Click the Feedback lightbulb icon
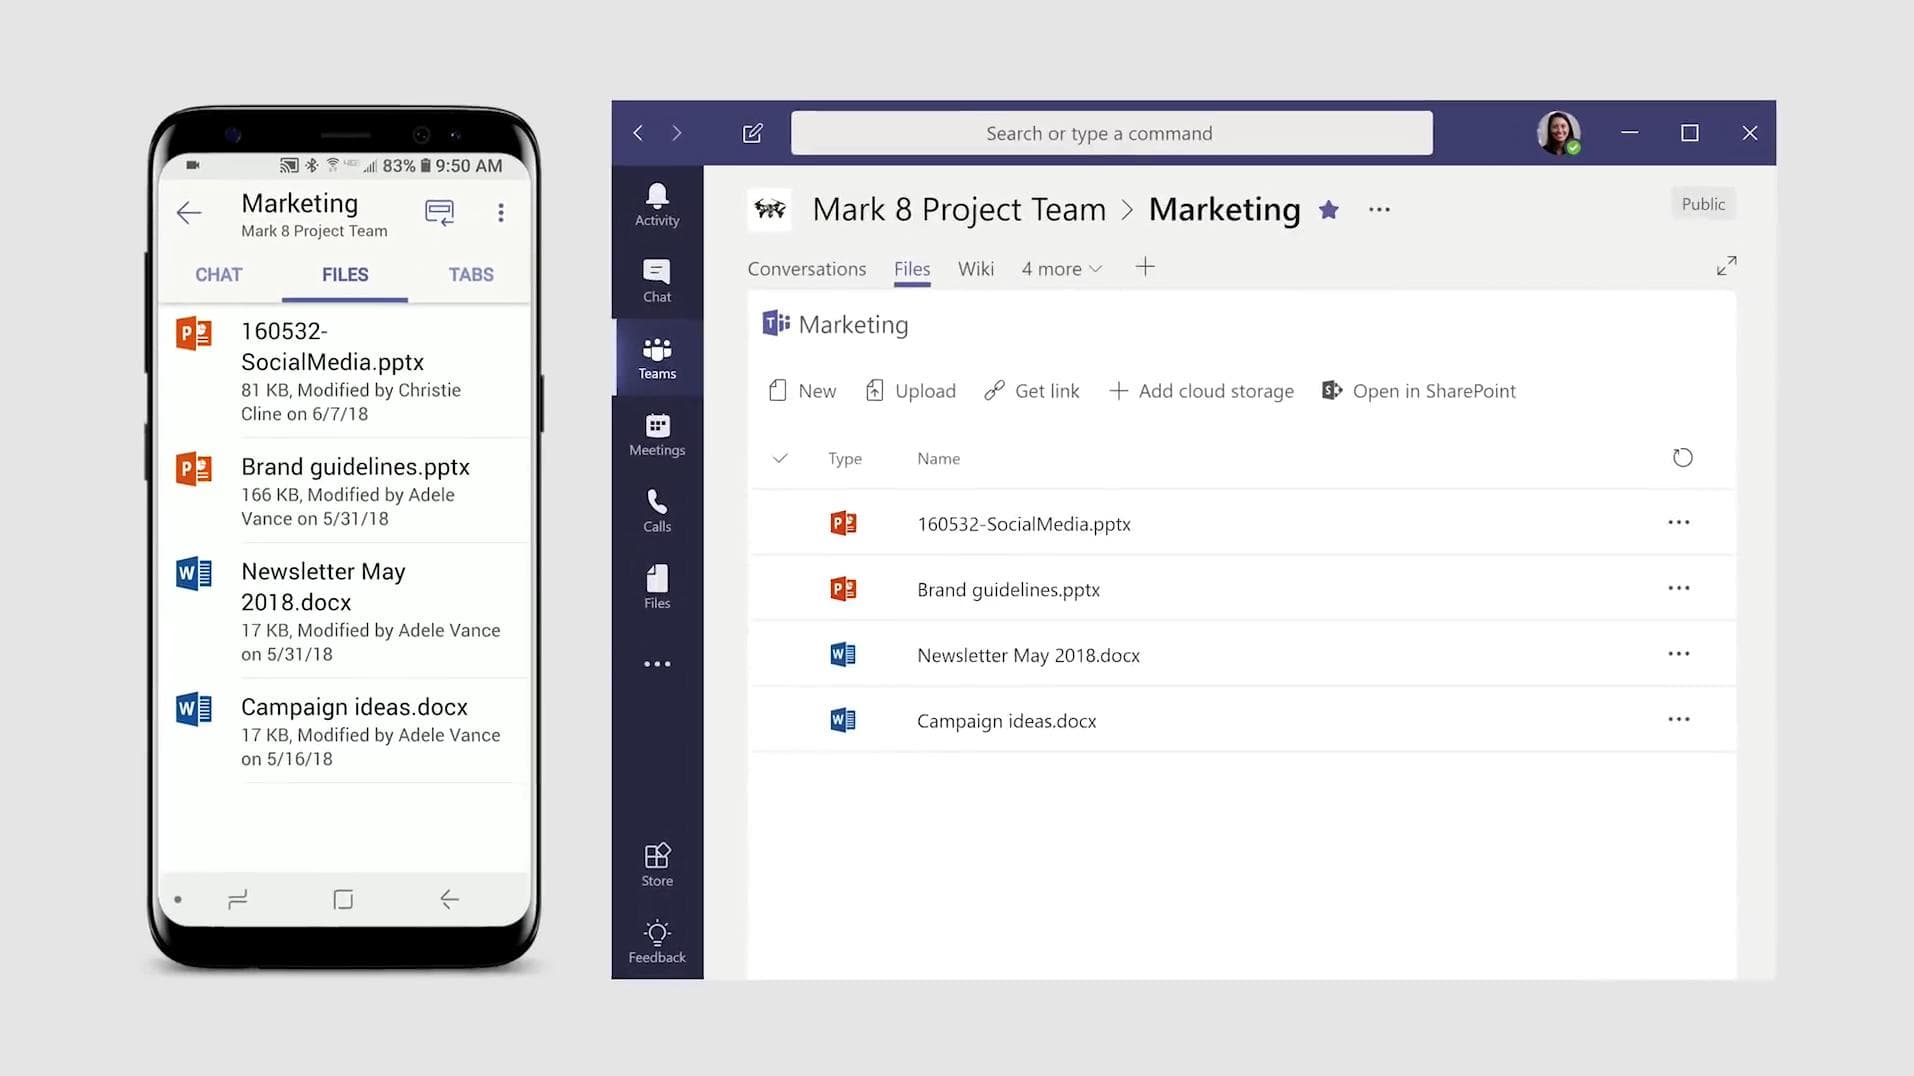 (657, 941)
